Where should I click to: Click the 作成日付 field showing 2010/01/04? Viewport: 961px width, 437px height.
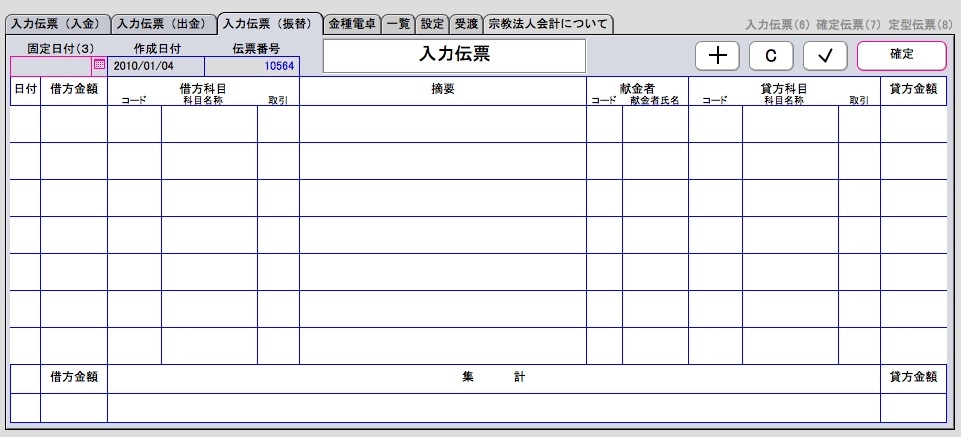coord(157,65)
